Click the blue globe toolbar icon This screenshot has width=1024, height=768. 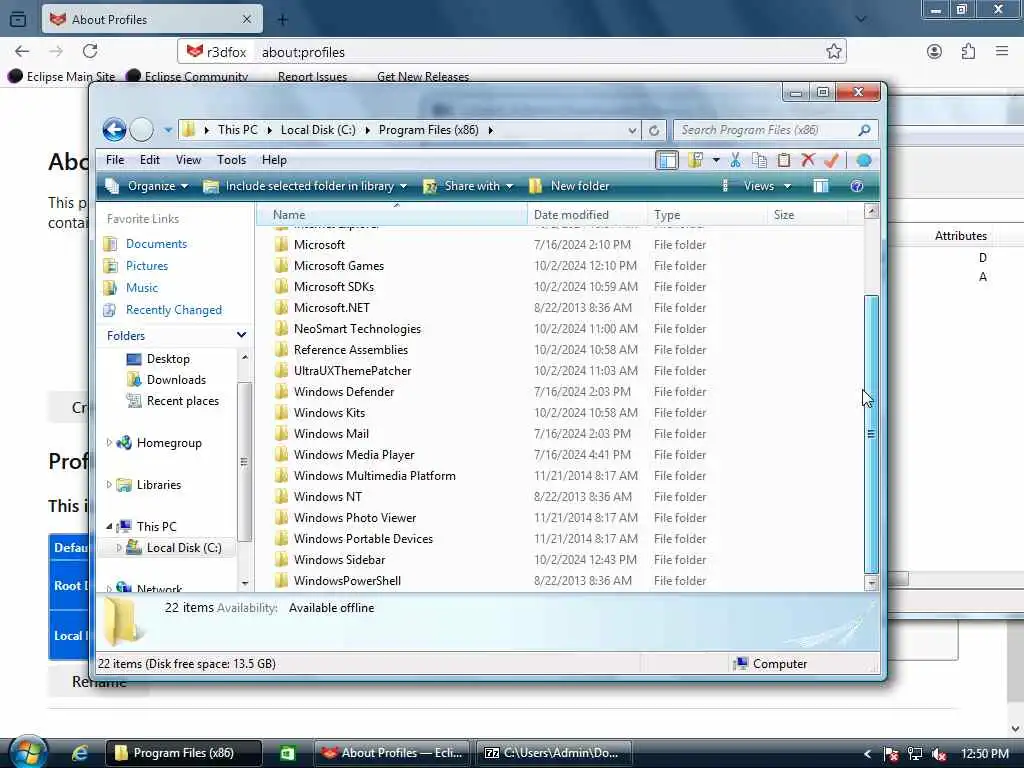click(863, 160)
